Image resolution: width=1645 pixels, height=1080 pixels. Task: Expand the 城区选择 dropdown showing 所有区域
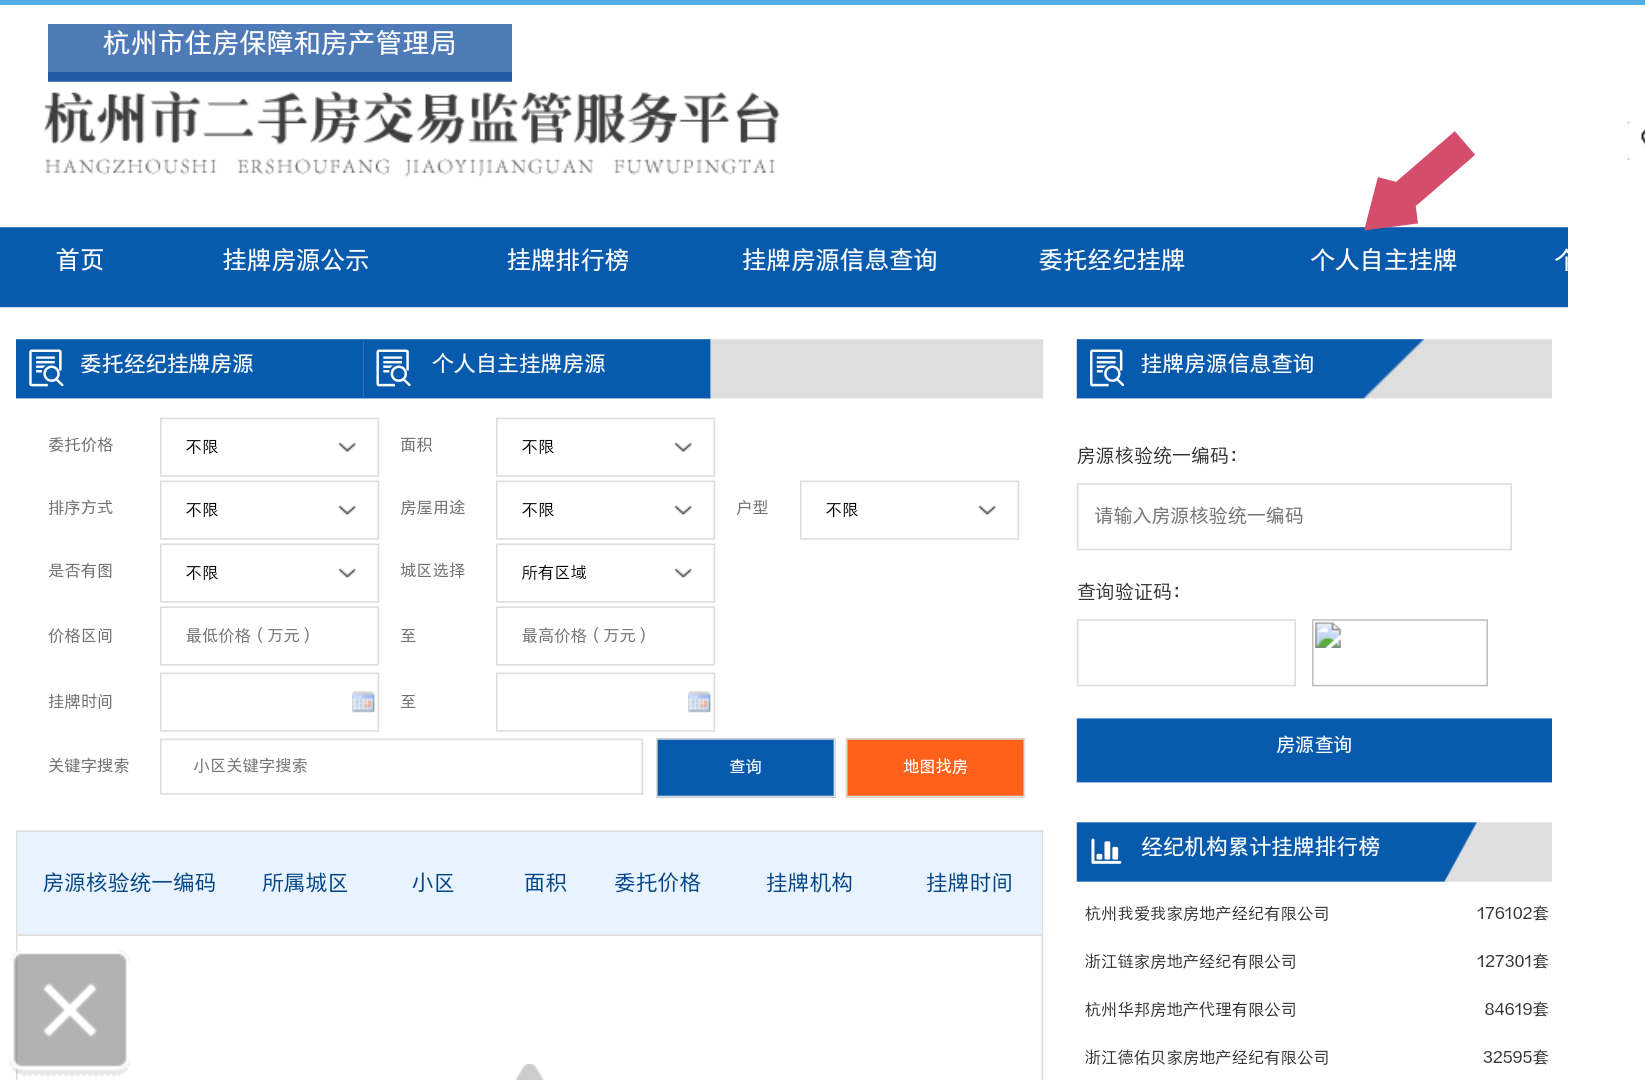click(604, 572)
